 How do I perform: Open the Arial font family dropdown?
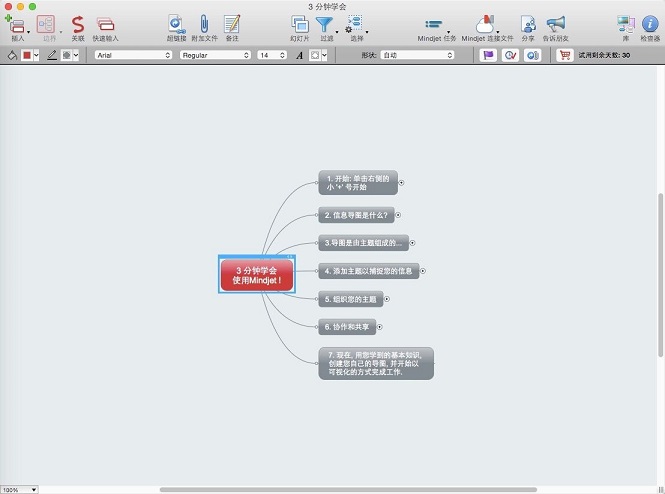pos(133,55)
